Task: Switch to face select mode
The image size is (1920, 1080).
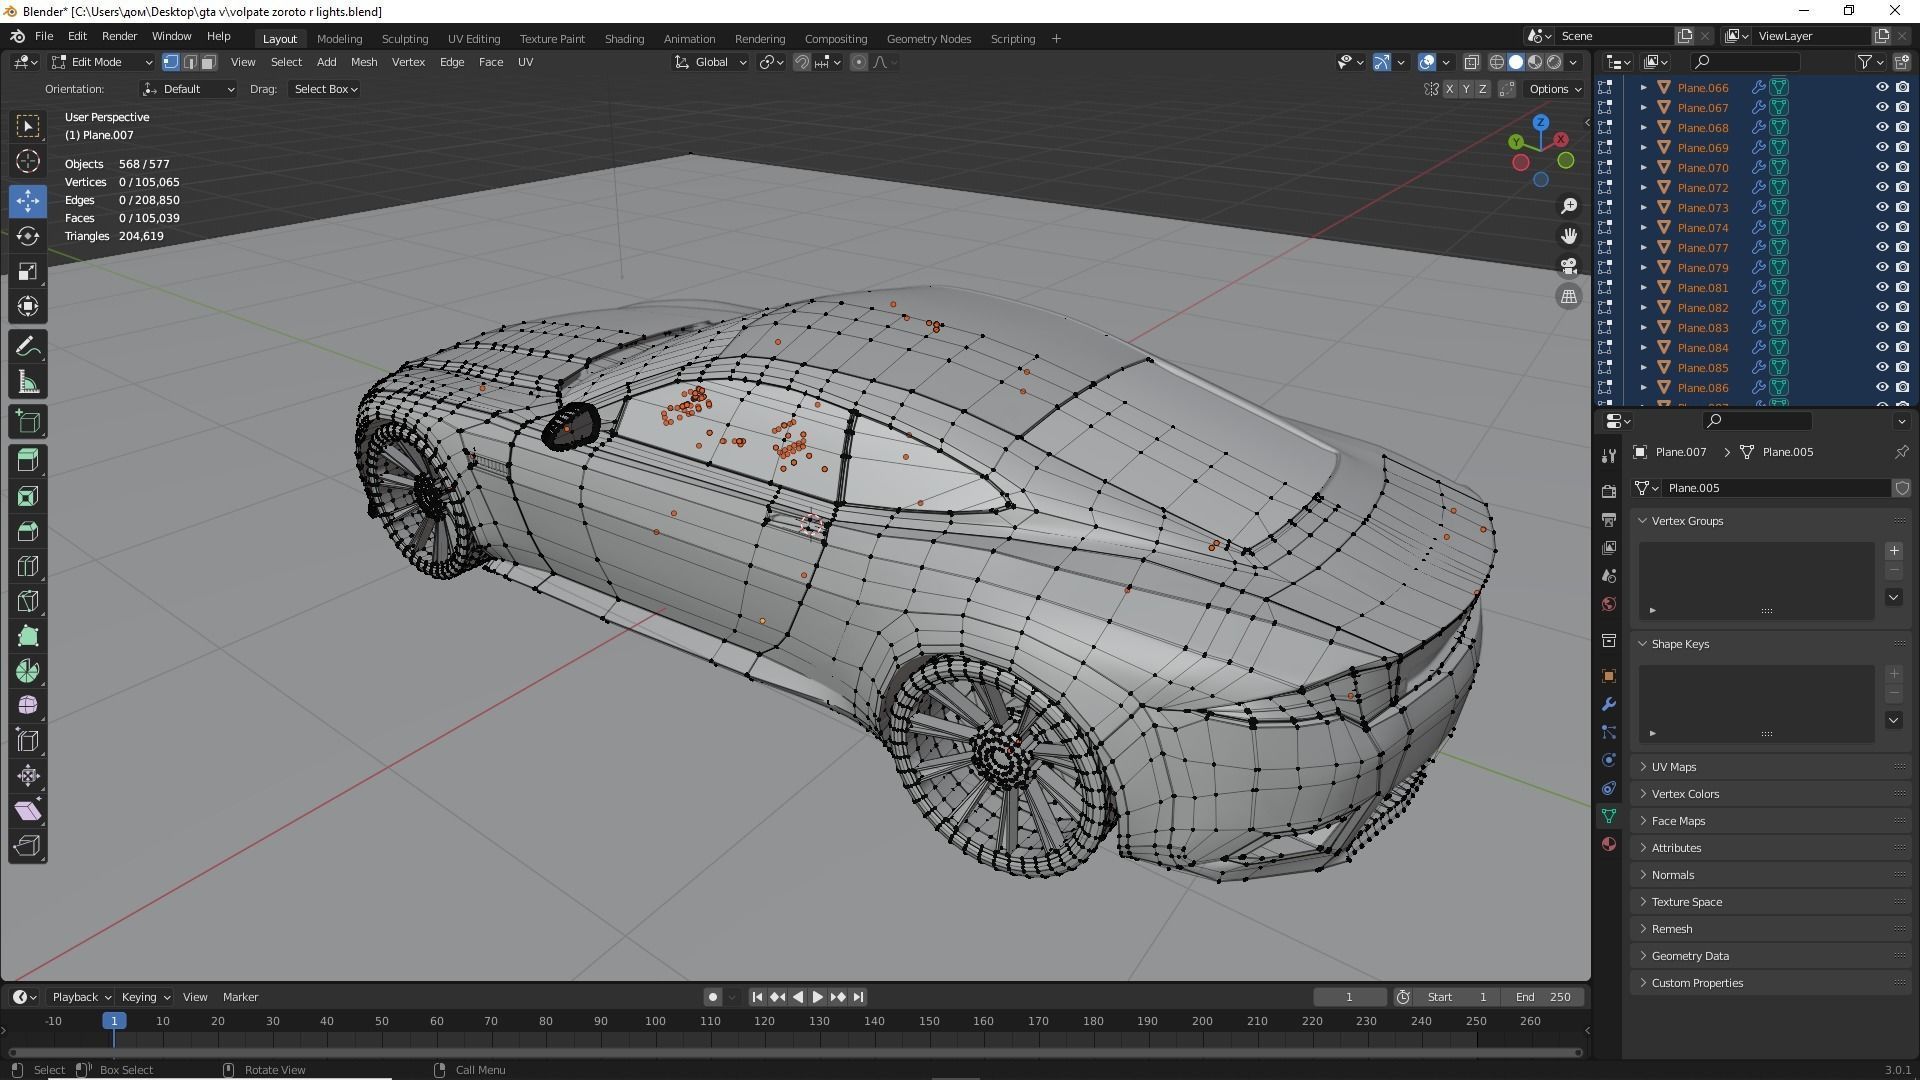Action: click(208, 62)
